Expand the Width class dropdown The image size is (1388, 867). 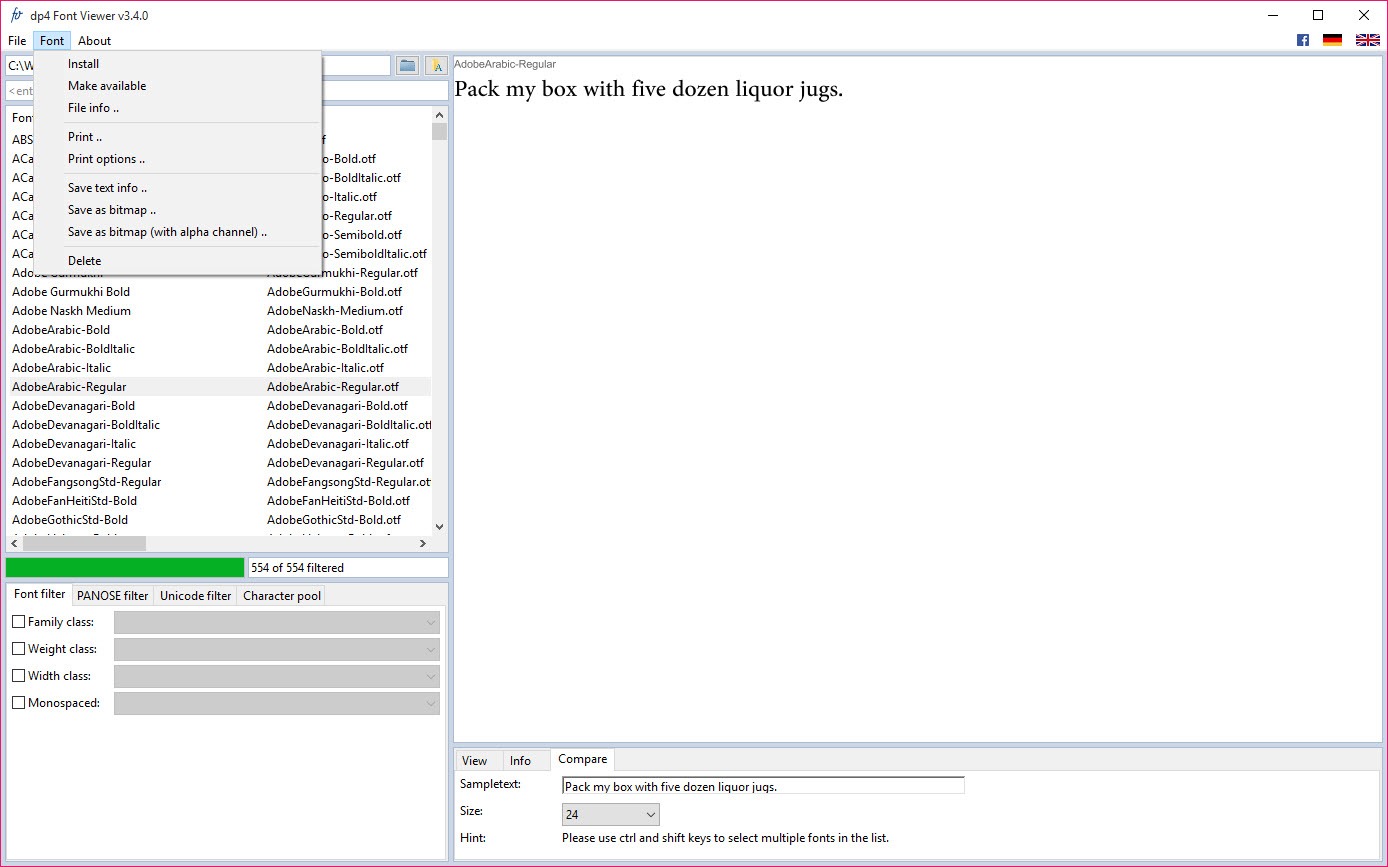[277, 676]
